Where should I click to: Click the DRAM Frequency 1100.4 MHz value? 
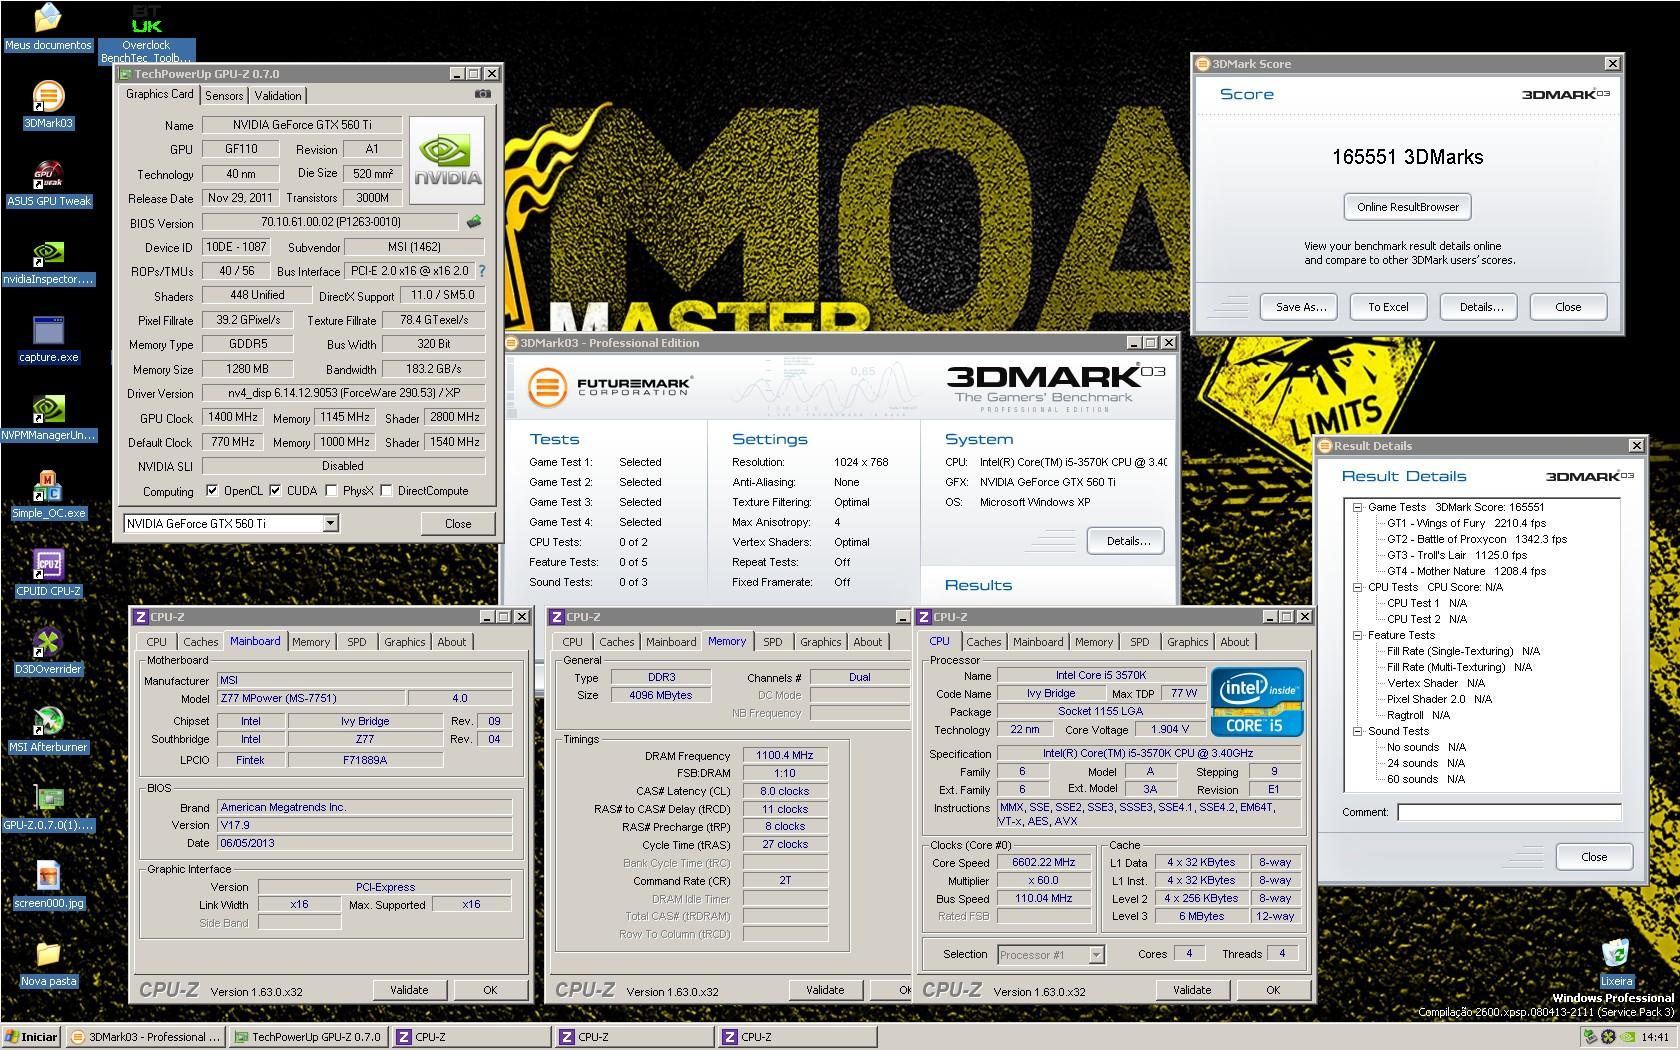785,755
